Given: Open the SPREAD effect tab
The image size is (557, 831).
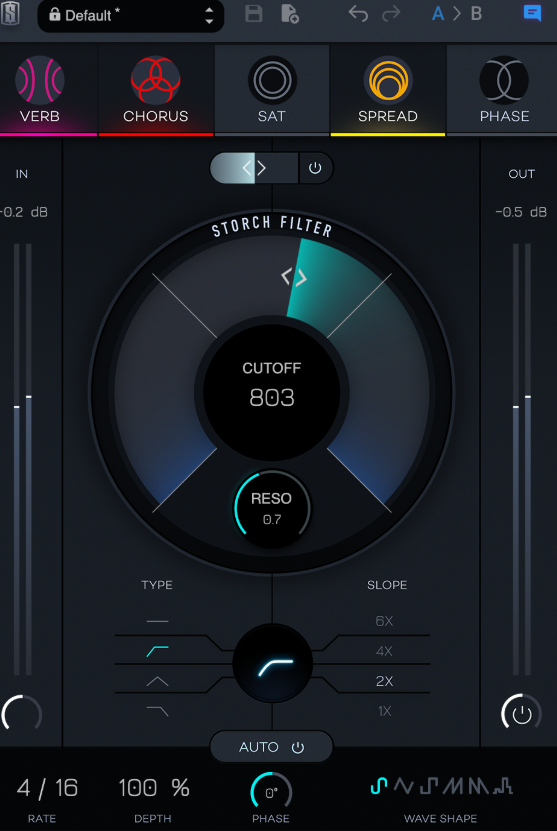Looking at the screenshot, I should [x=387, y=90].
